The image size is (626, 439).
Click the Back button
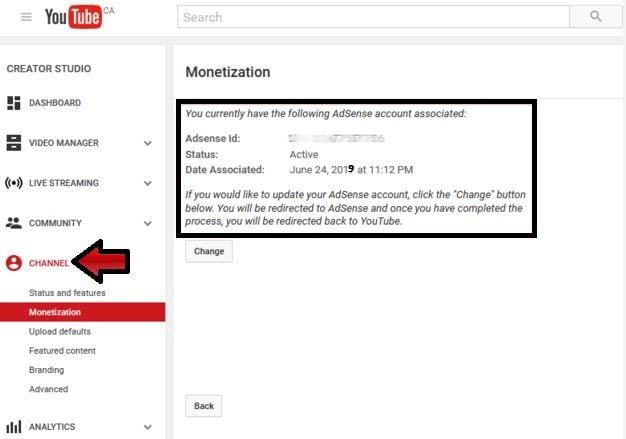pyautogui.click(x=204, y=406)
